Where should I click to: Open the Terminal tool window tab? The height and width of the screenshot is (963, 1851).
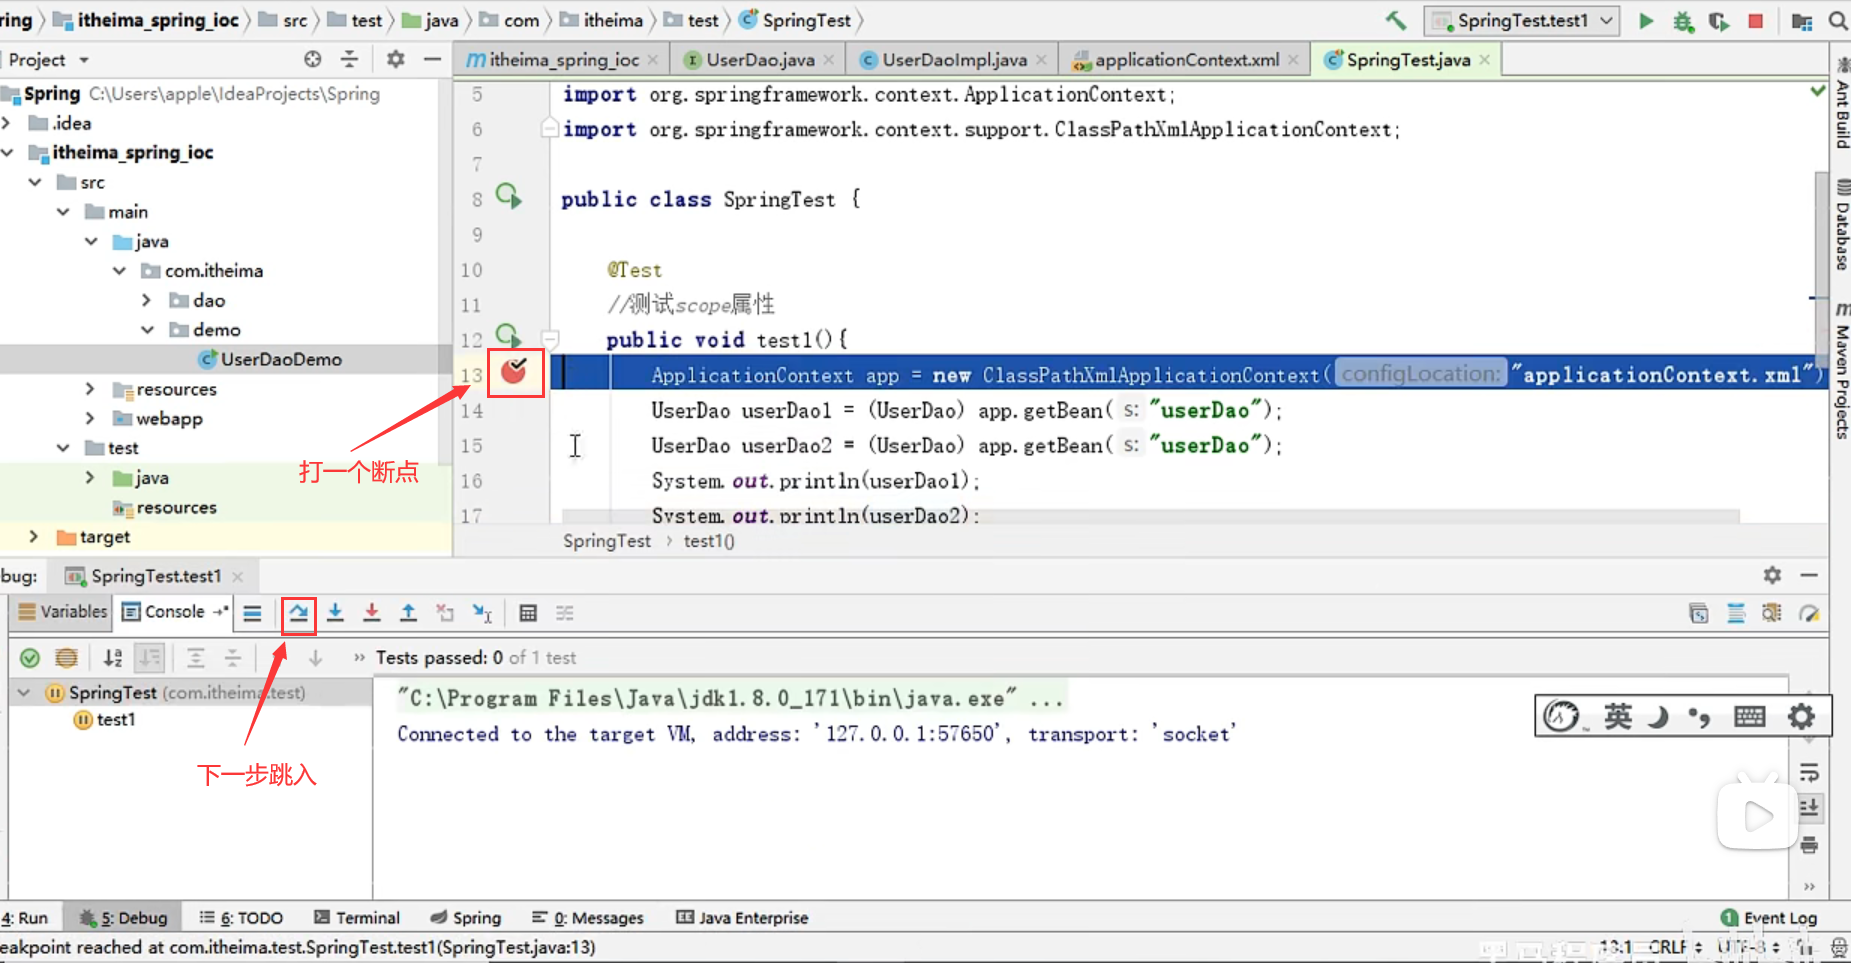coord(357,917)
